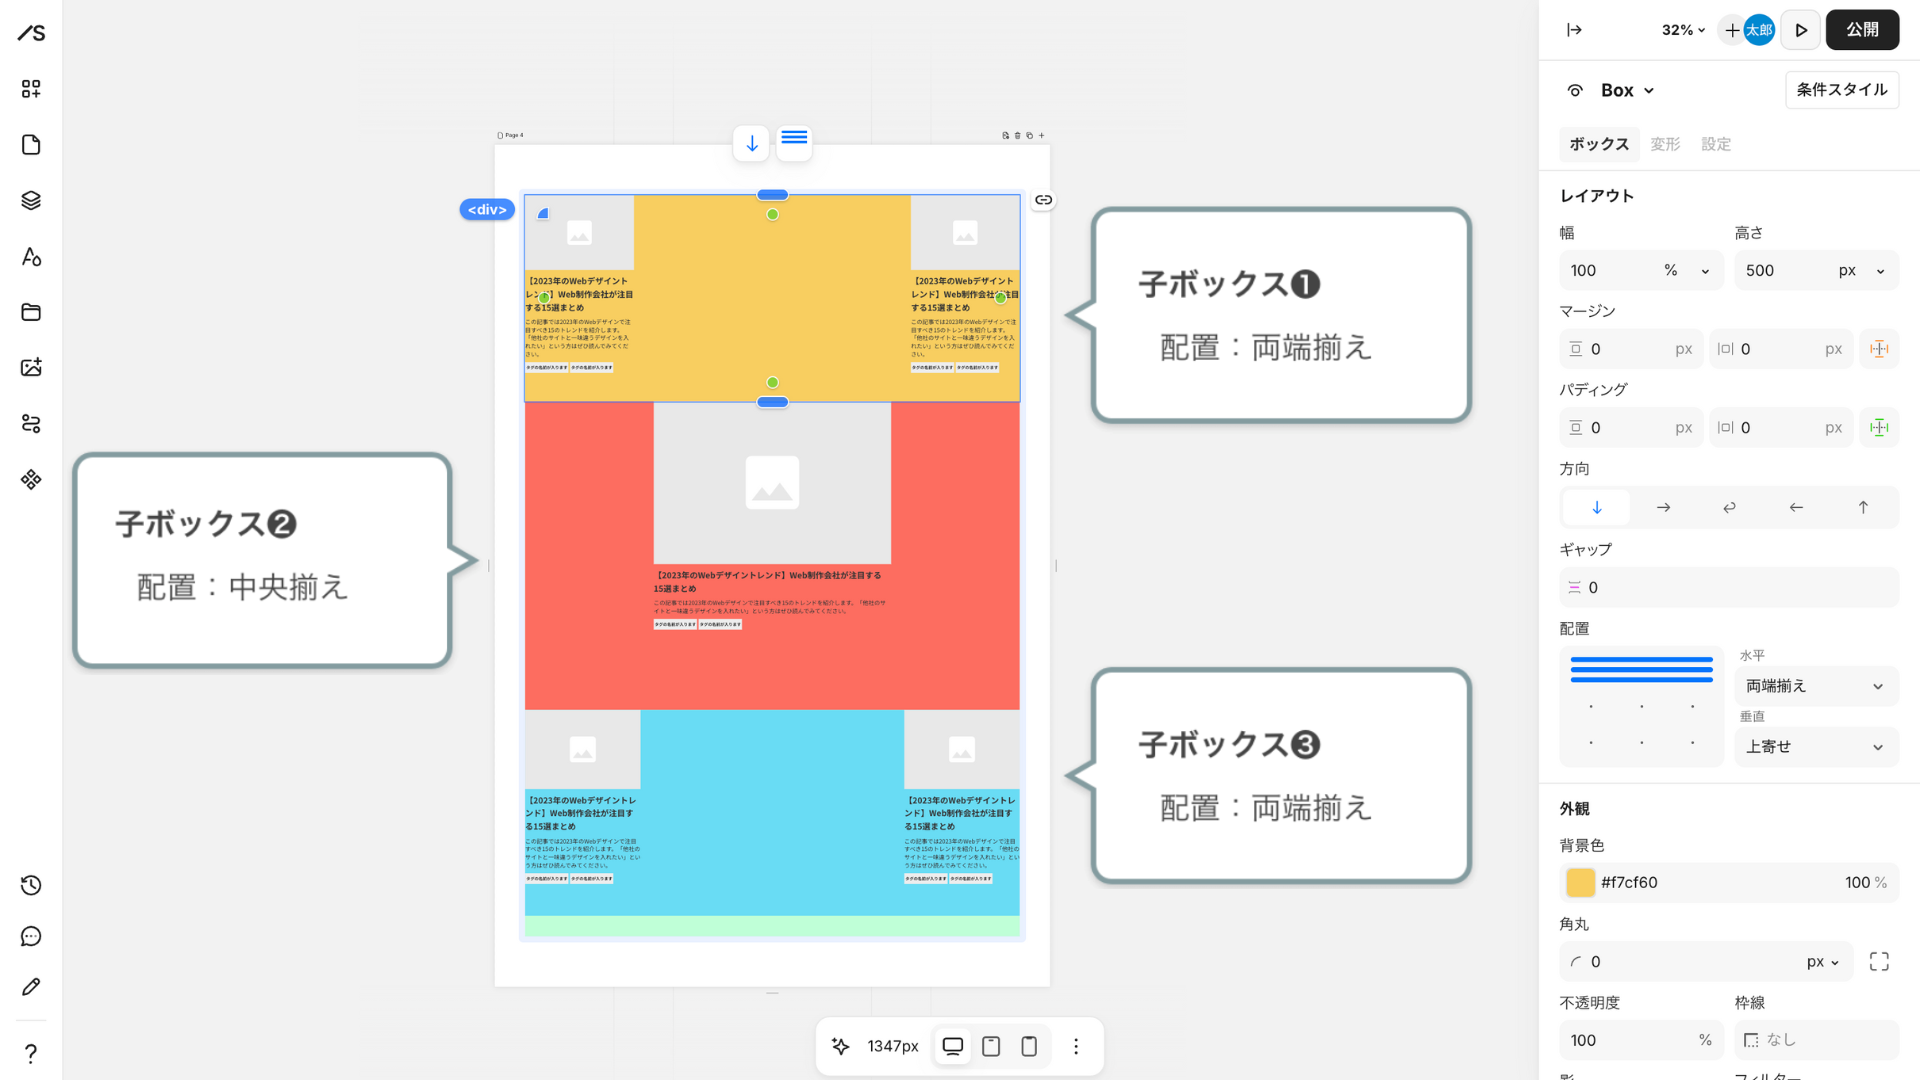Select tablet viewport toggle

991,1046
